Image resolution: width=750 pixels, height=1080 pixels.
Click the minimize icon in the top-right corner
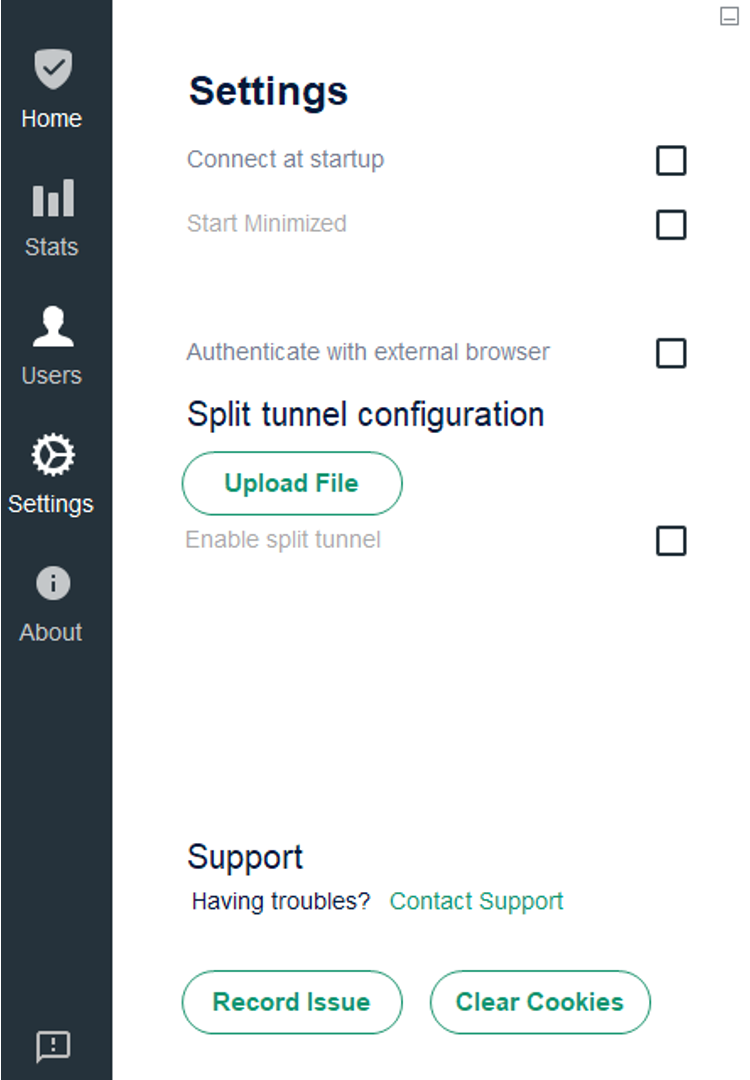click(x=729, y=17)
